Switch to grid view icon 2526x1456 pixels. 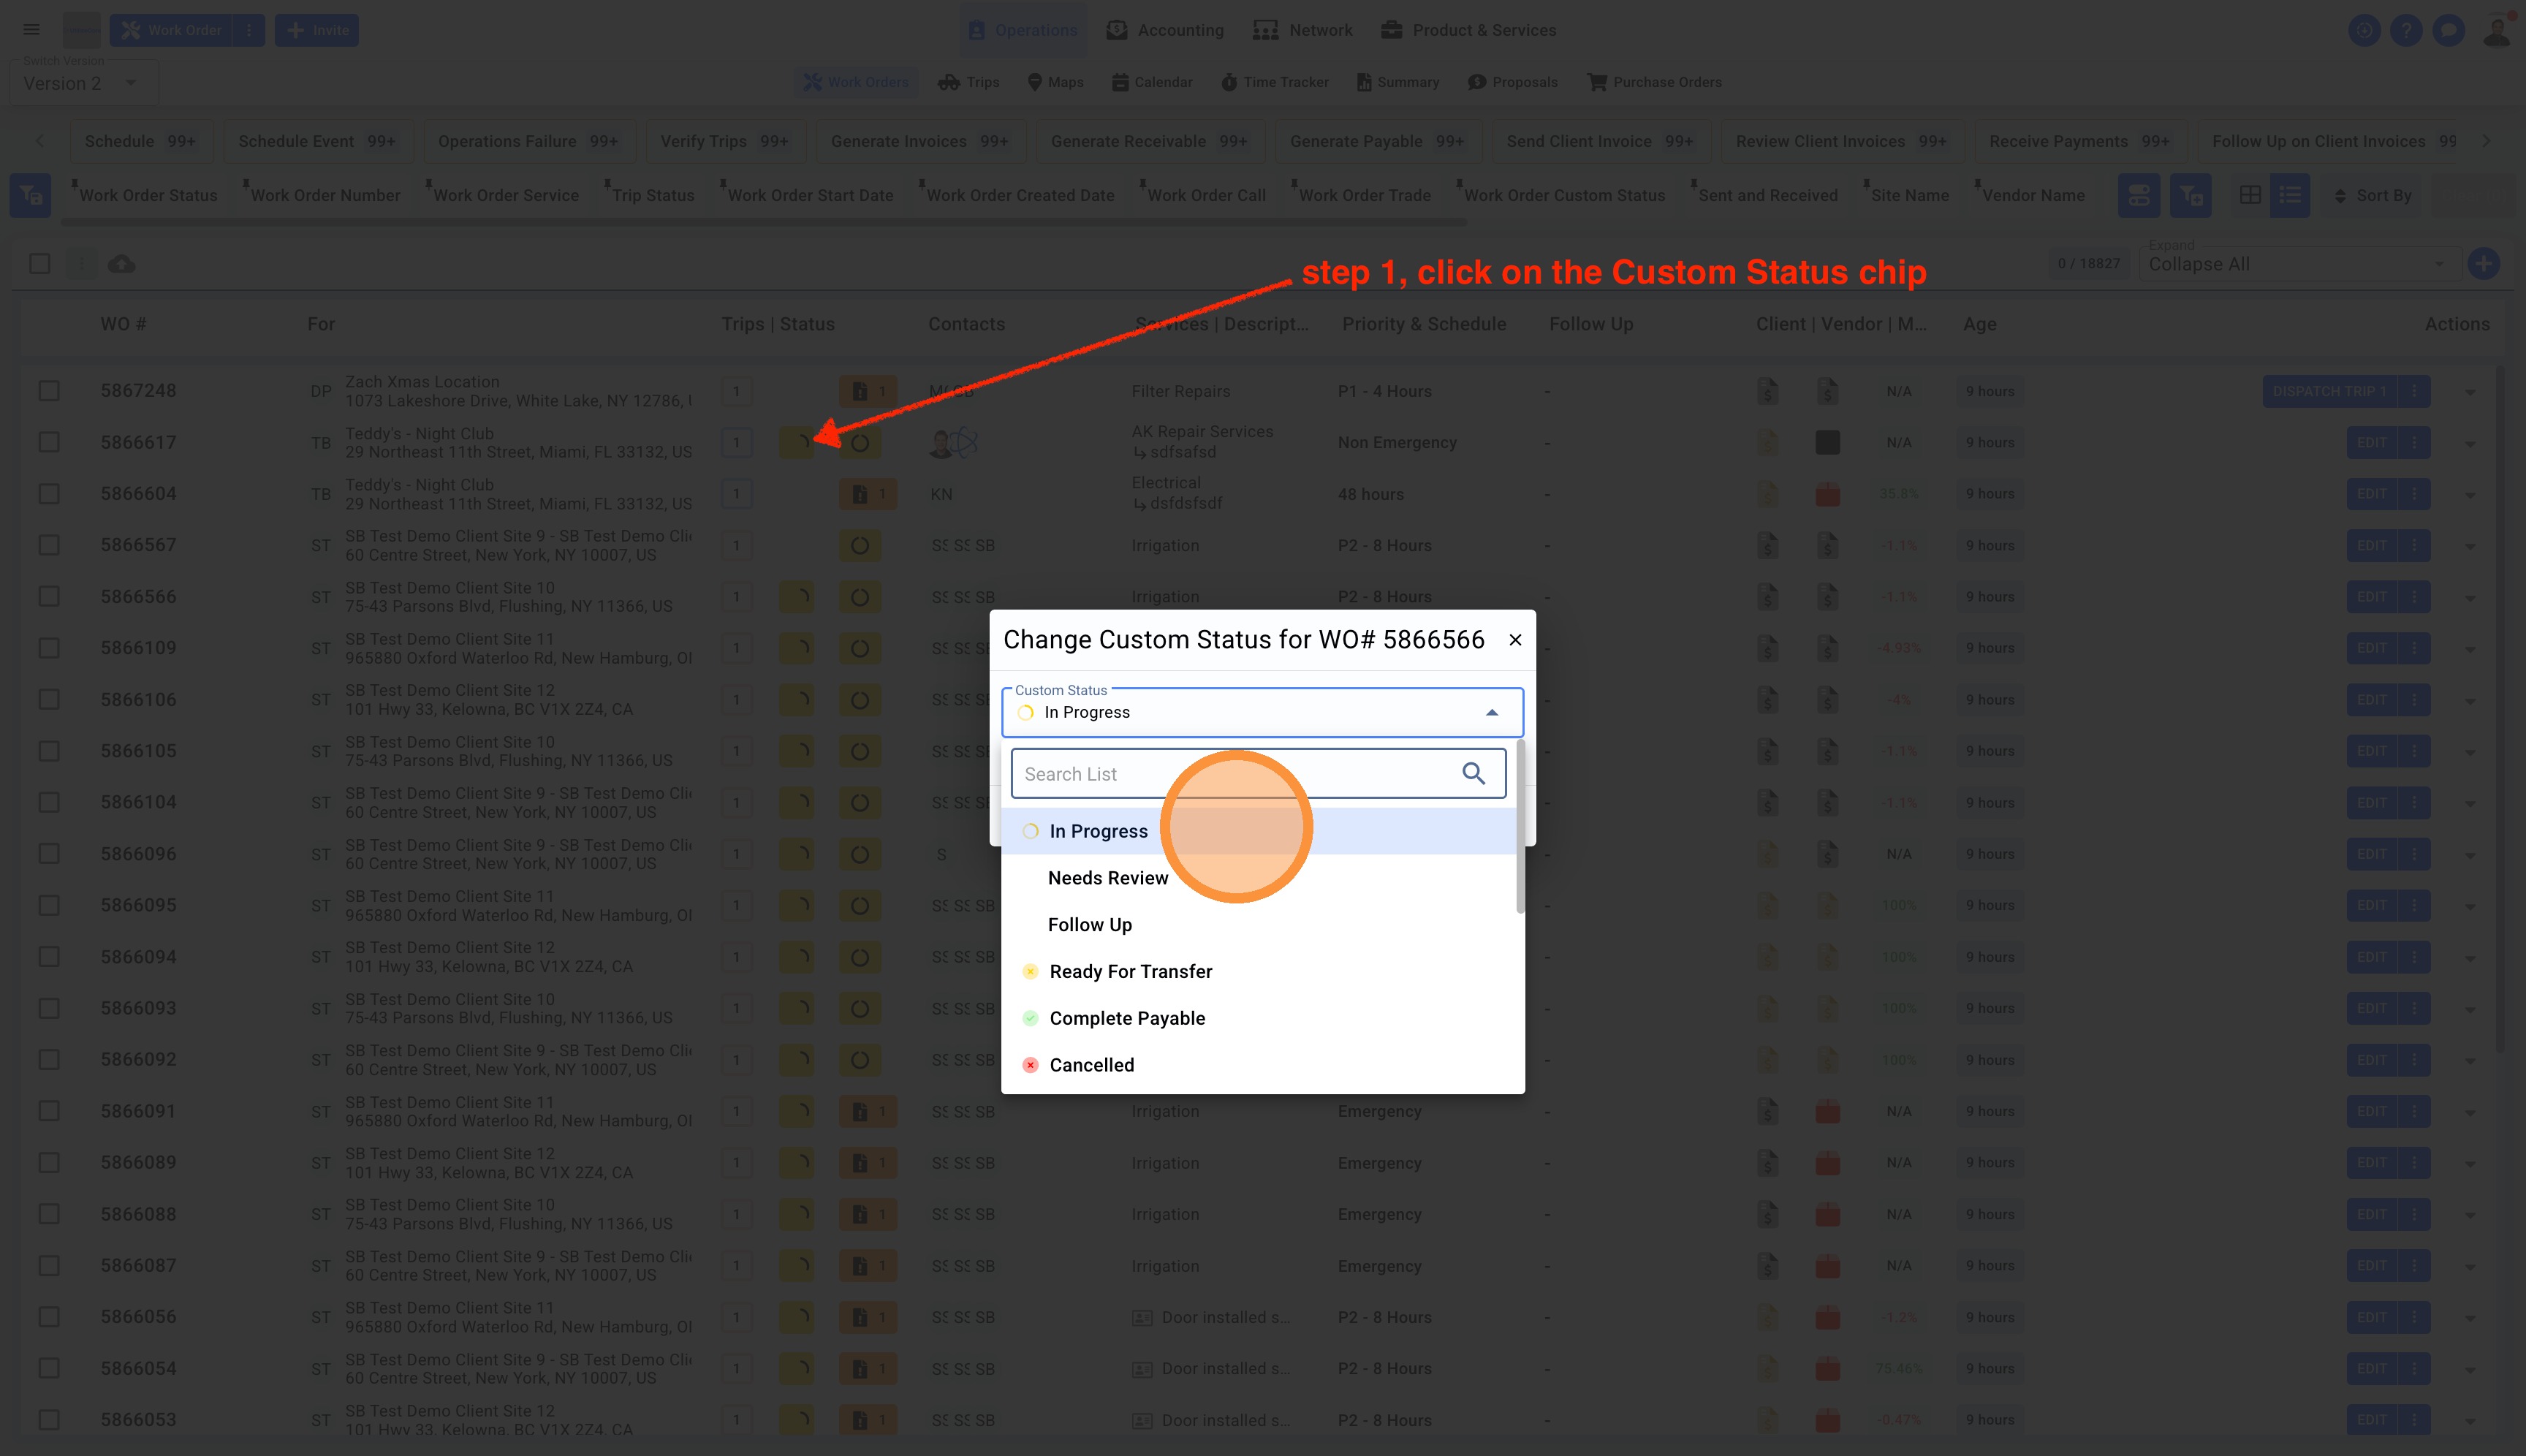pyautogui.click(x=2250, y=196)
